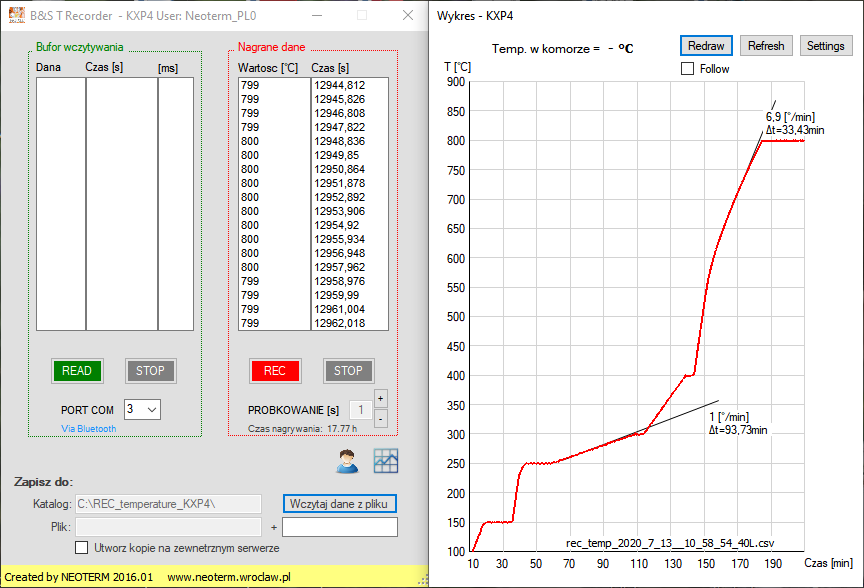This screenshot has height=588, width=864.
Task: Click the '6,9 [°/min]' slope annotation
Action: coord(790,117)
